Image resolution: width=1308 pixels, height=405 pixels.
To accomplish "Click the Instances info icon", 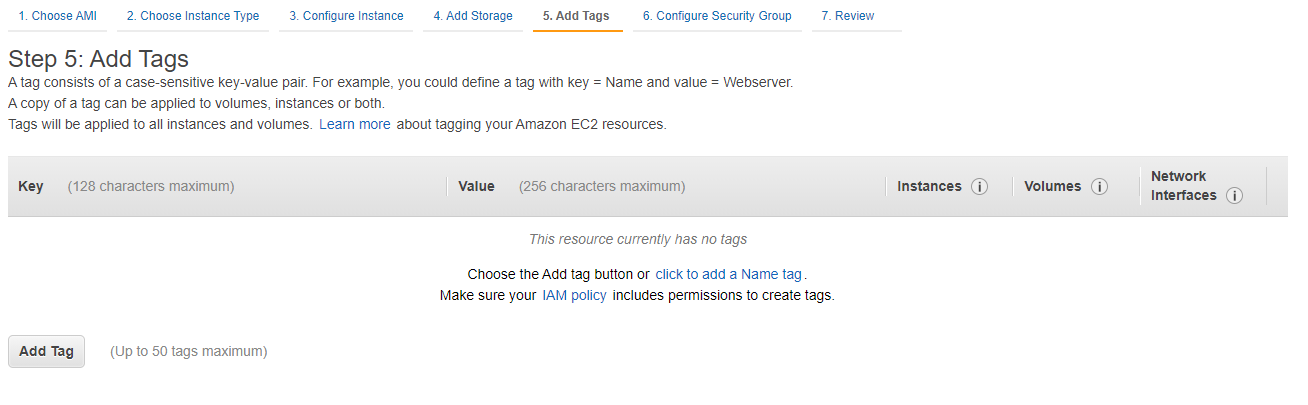I will (x=979, y=187).
